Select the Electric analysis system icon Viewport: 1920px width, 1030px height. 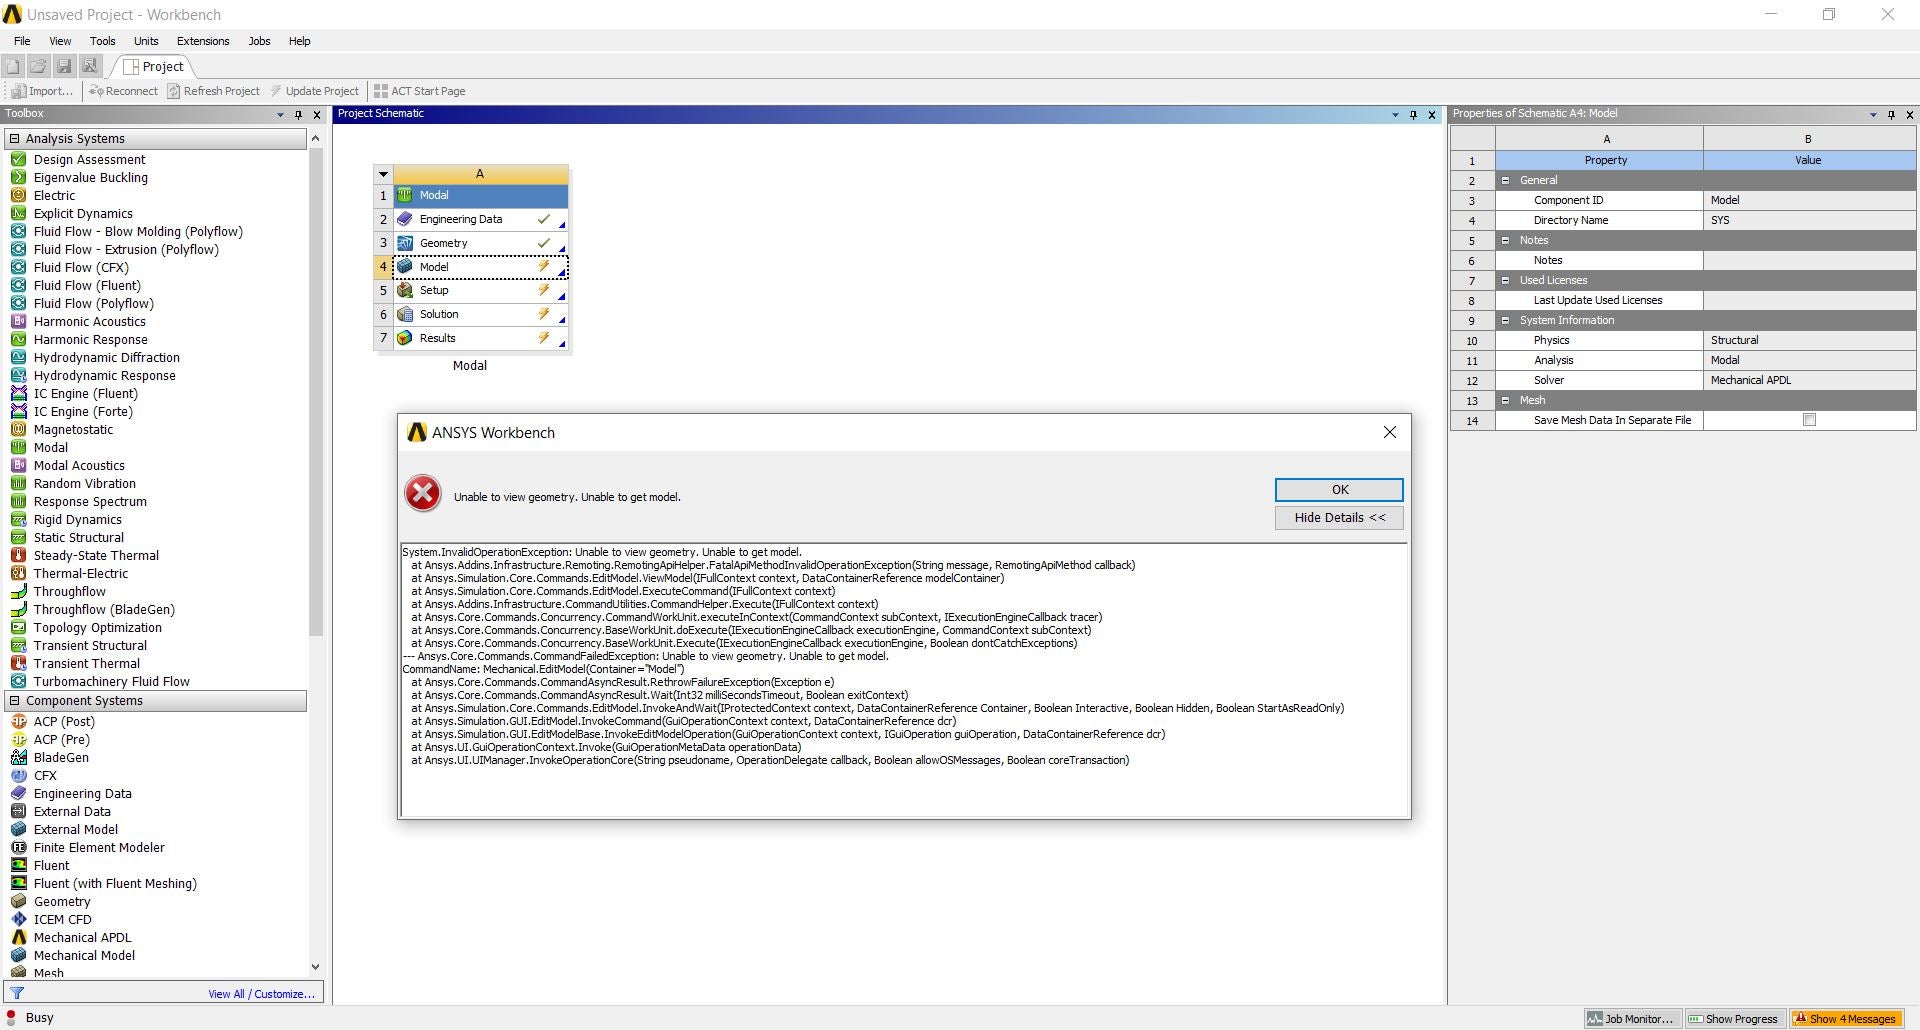[x=18, y=195]
